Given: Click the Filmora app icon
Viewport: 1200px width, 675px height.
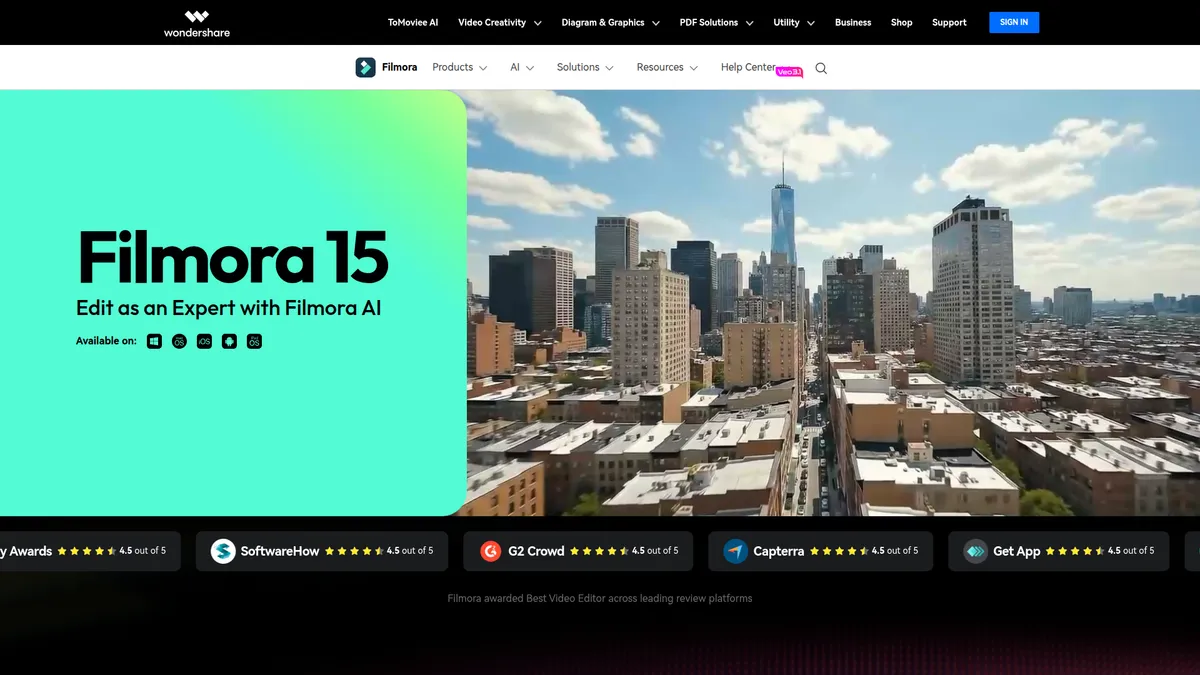Looking at the screenshot, I should pos(366,68).
